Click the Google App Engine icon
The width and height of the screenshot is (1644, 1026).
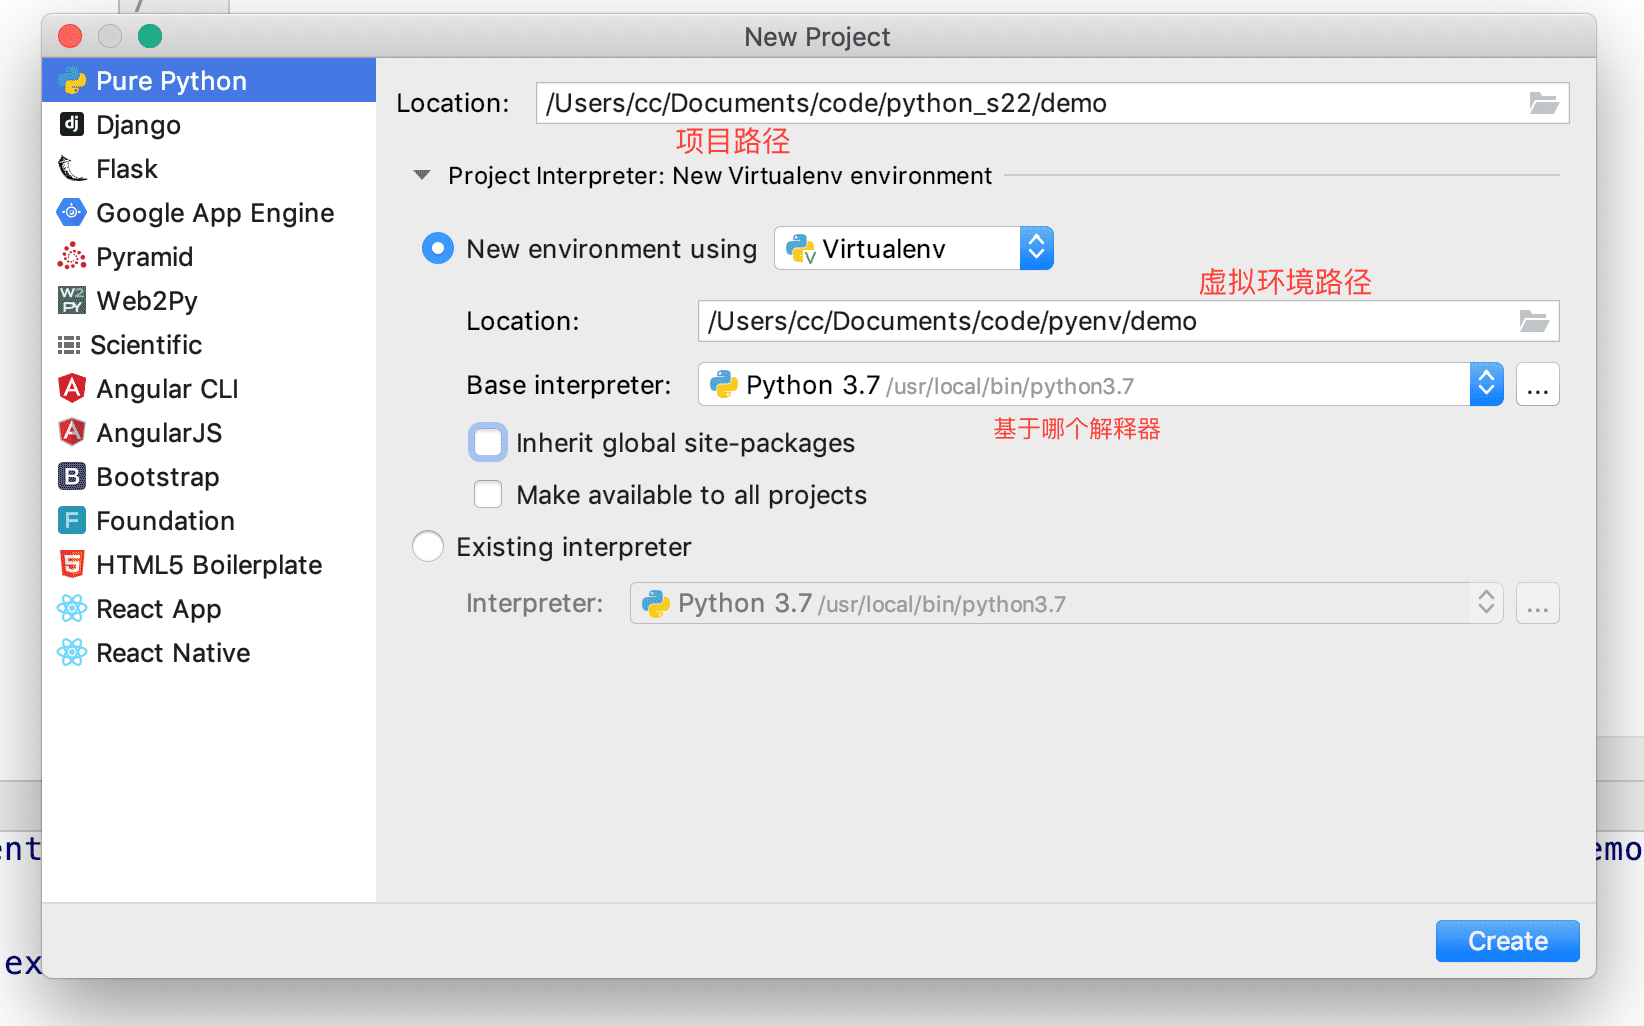point(71,212)
